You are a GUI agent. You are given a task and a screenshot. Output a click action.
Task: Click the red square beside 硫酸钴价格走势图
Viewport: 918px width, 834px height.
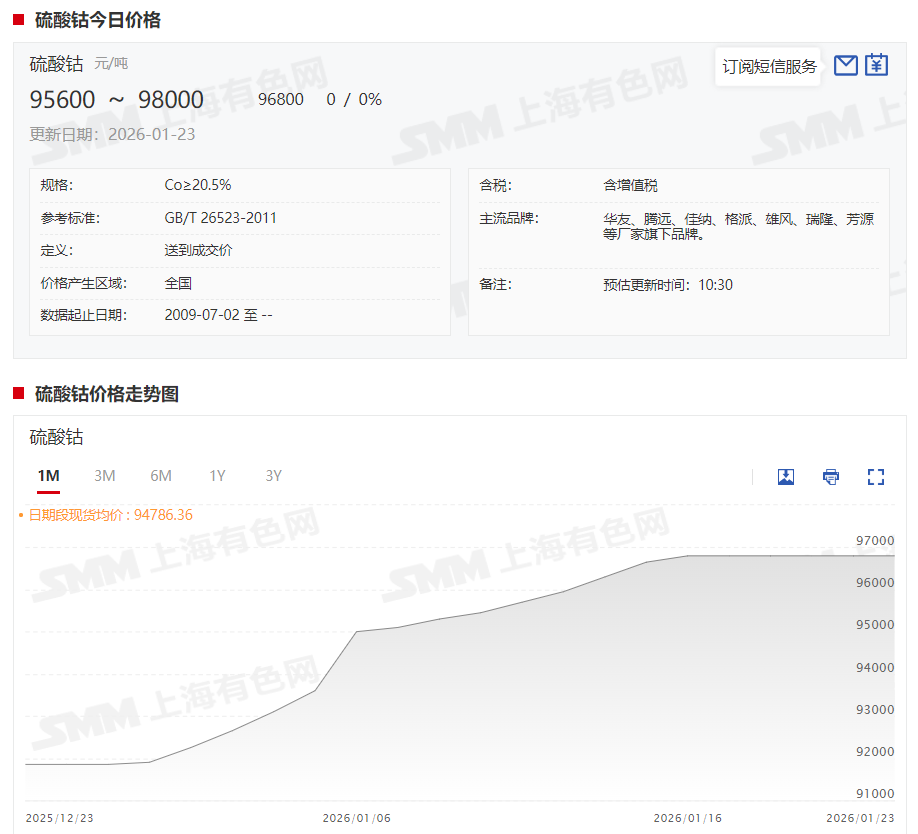pyautogui.click(x=19, y=394)
